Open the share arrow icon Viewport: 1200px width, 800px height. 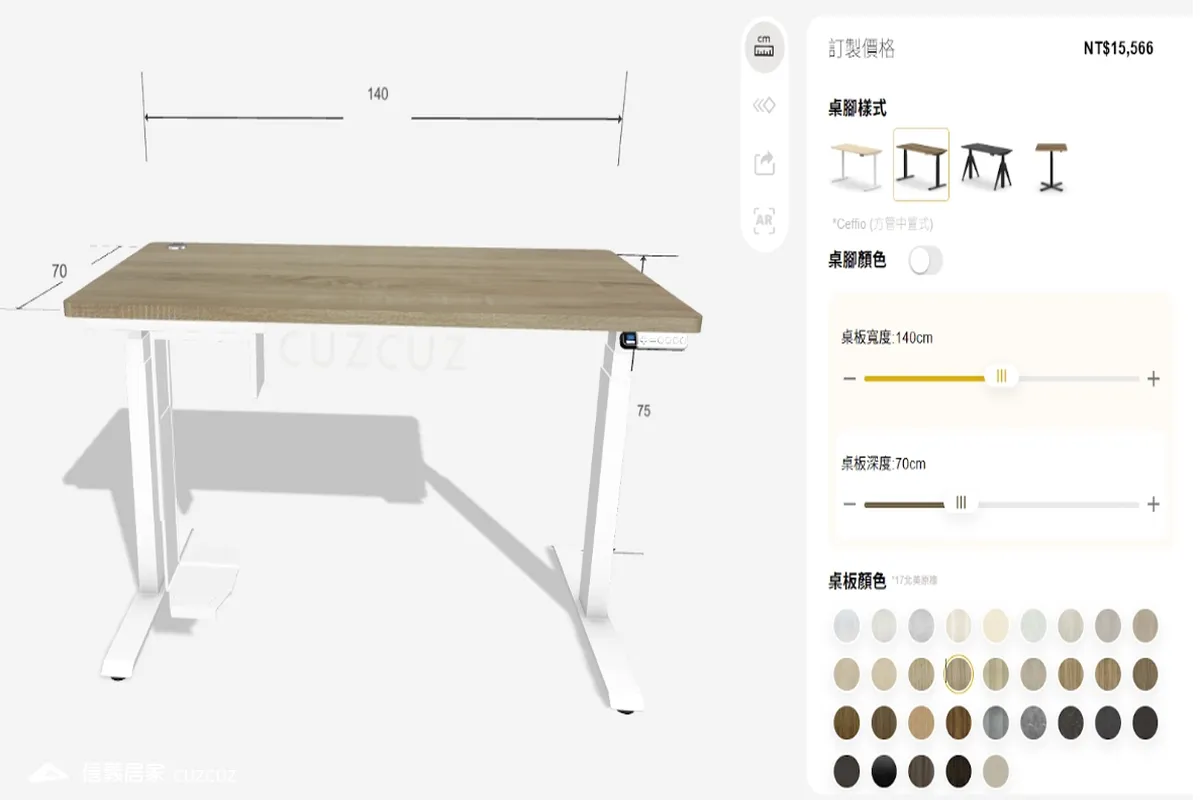pos(765,163)
